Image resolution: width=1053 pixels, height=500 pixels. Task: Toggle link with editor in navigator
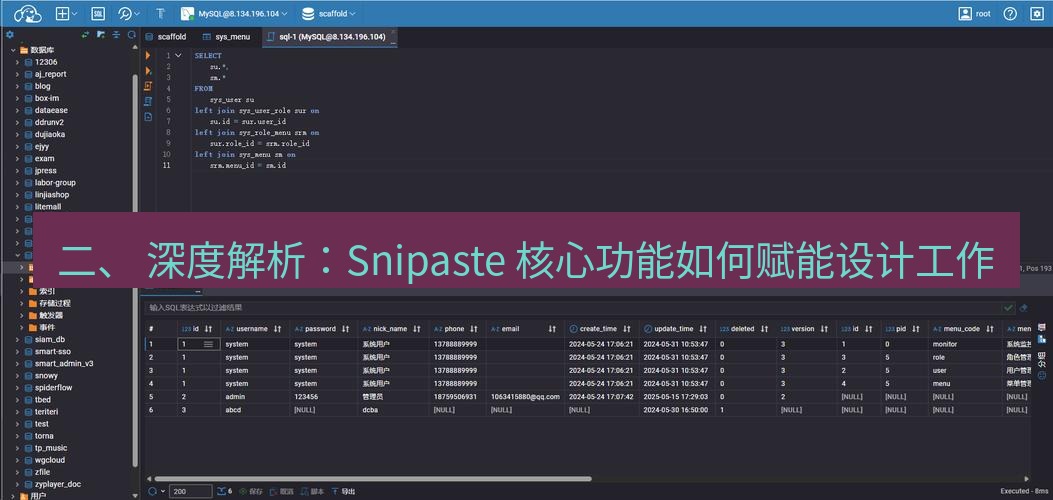click(85, 35)
